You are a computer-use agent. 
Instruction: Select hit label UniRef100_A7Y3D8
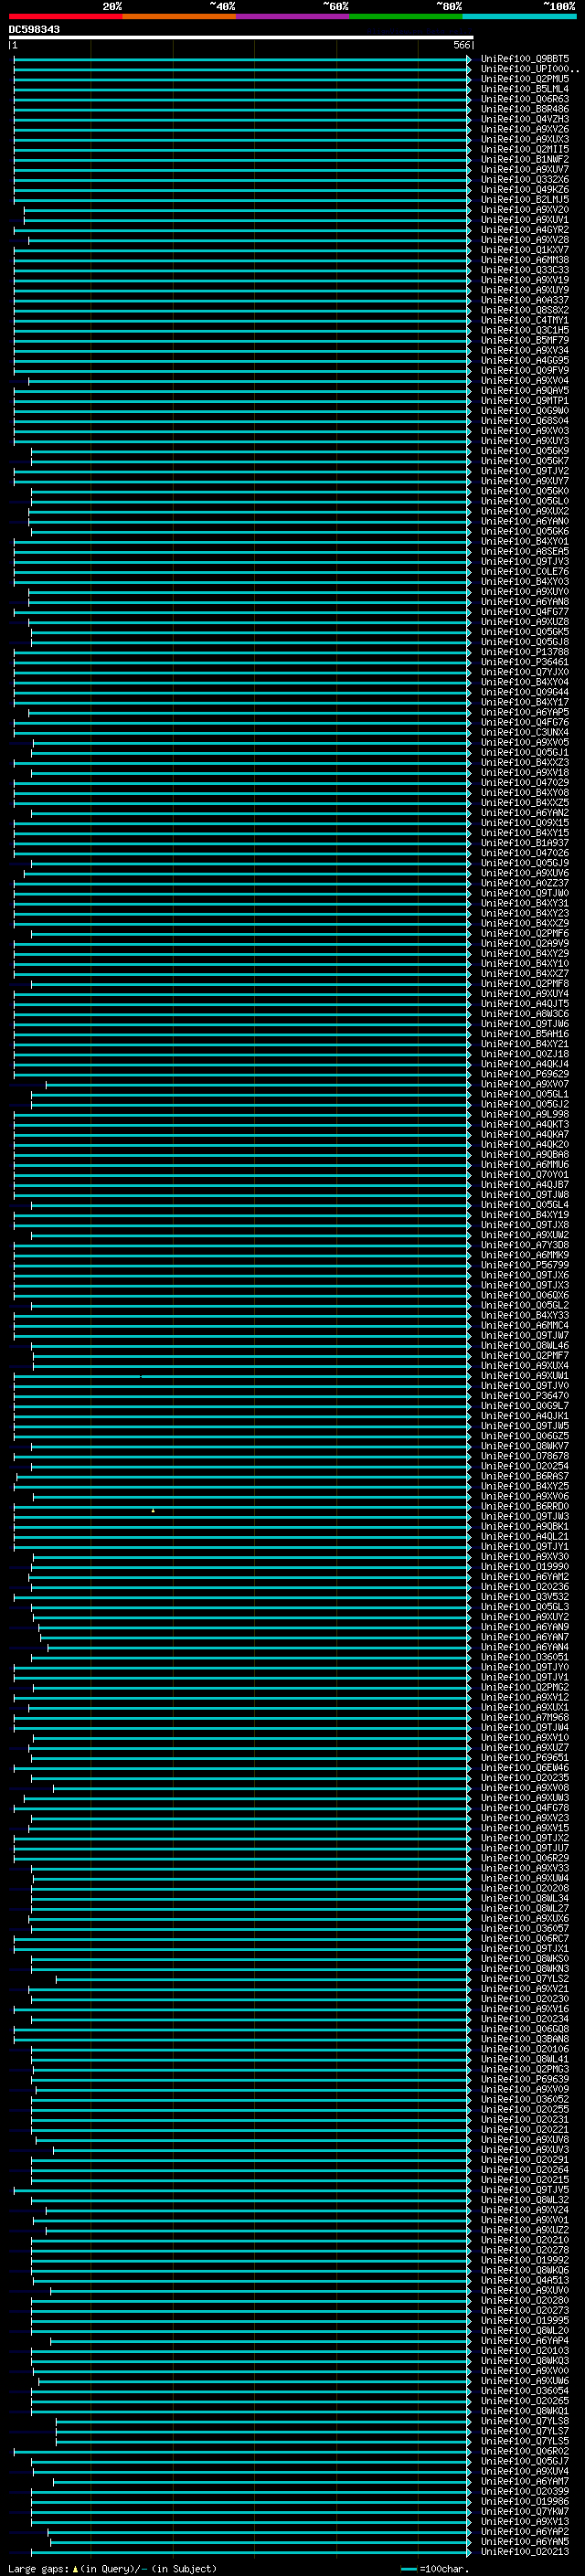525,1245
